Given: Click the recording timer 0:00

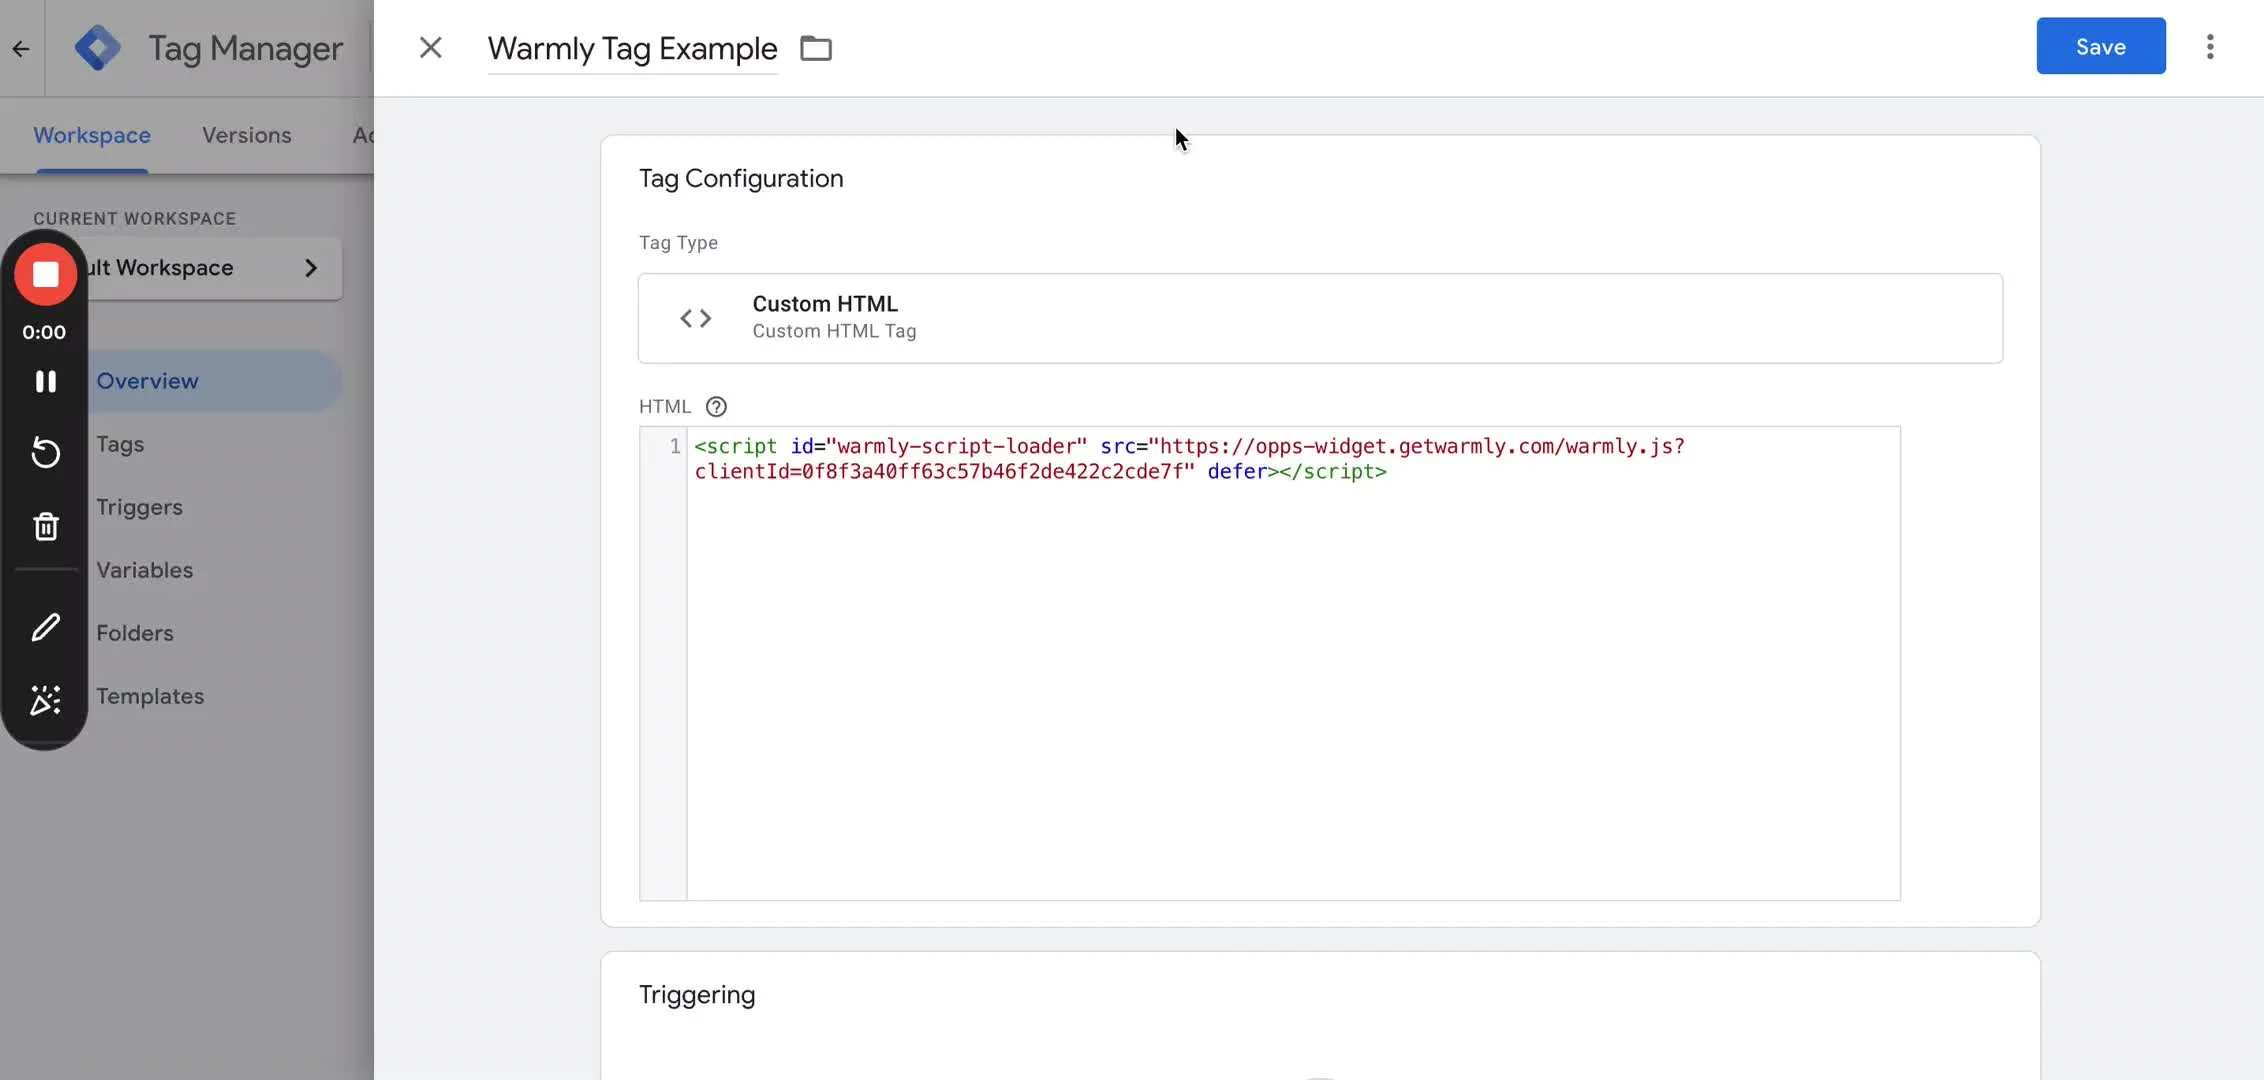Looking at the screenshot, I should [x=44, y=332].
